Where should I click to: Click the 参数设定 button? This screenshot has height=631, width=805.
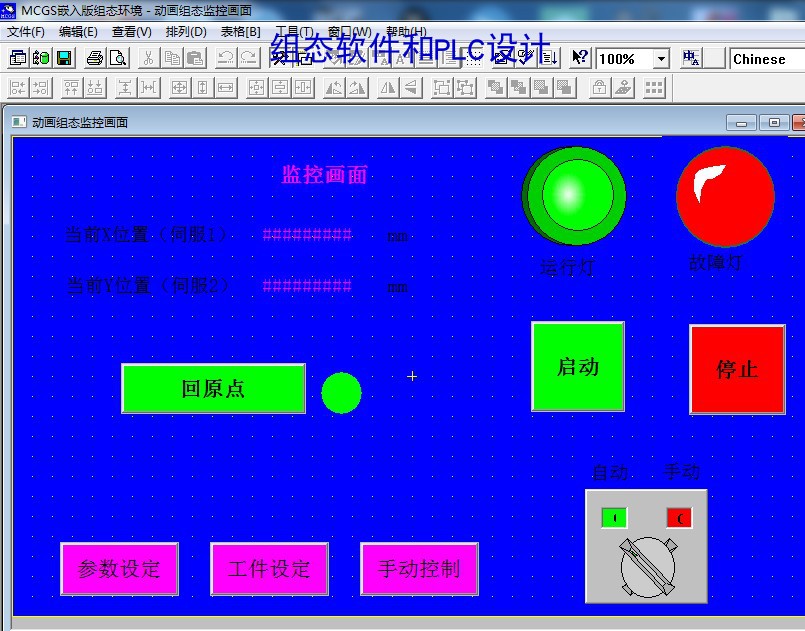(120, 569)
